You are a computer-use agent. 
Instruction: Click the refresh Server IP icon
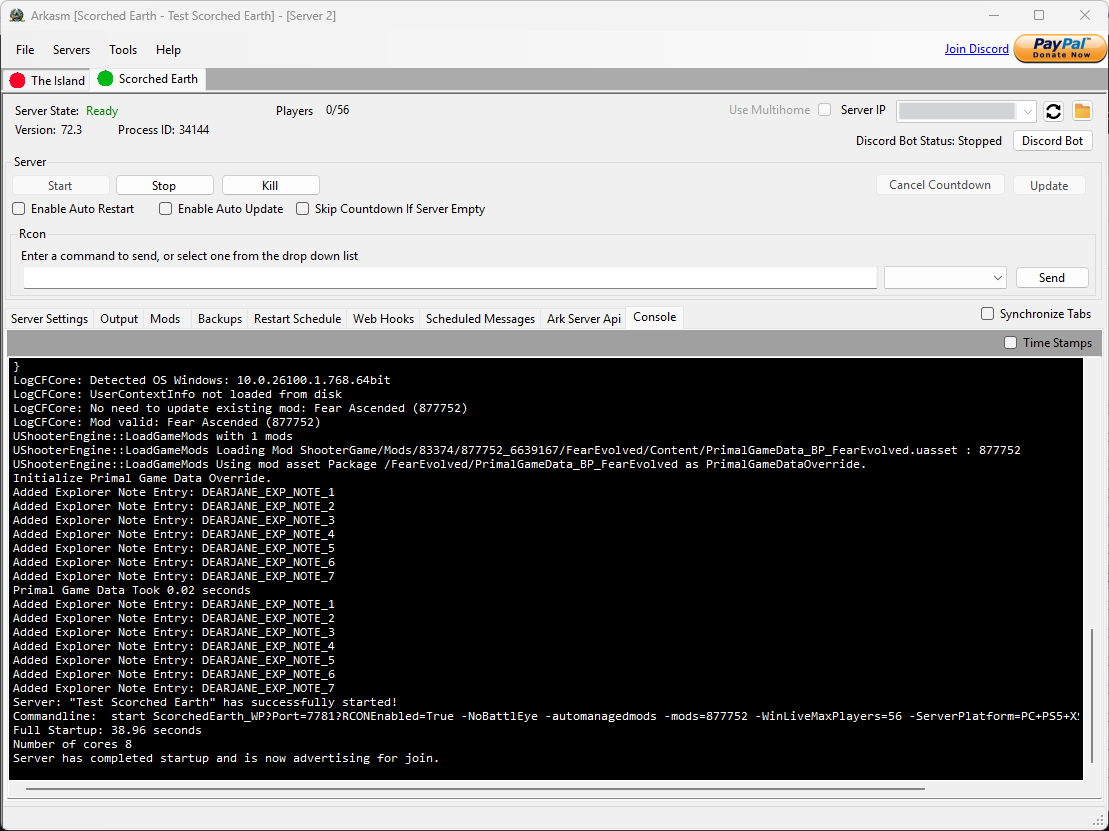click(x=1053, y=111)
